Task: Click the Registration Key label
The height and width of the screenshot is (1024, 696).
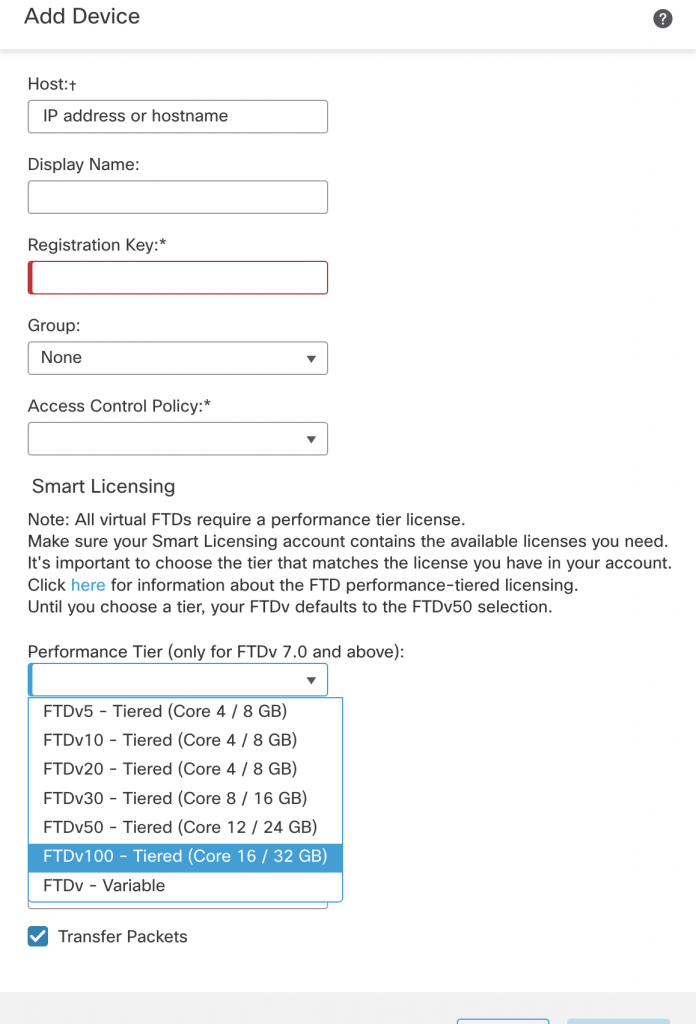Action: pyautogui.click(x=97, y=245)
